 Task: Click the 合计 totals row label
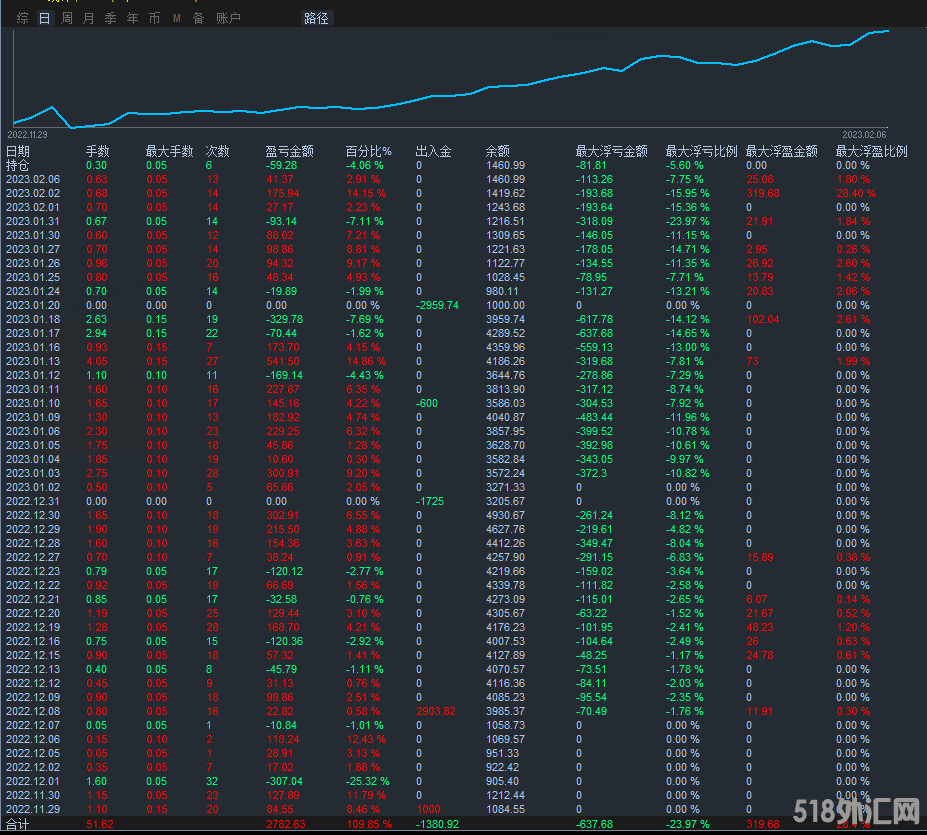pos(18,824)
